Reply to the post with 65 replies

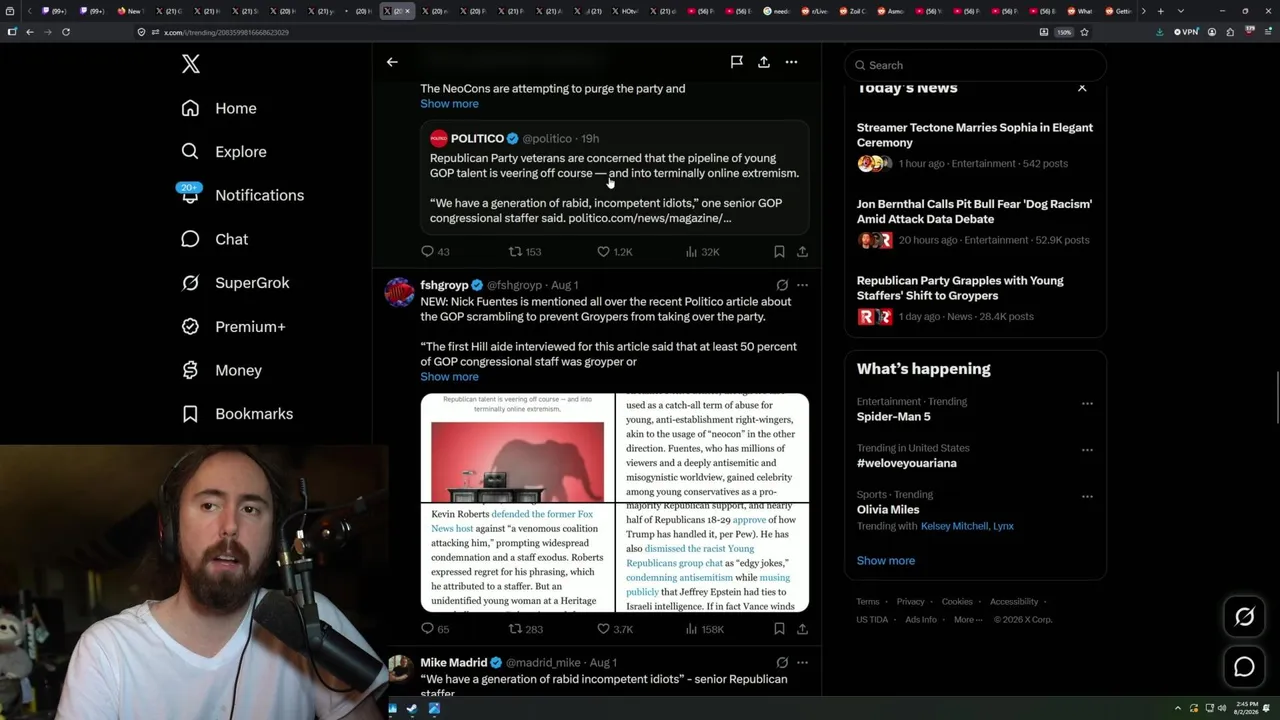click(435, 629)
